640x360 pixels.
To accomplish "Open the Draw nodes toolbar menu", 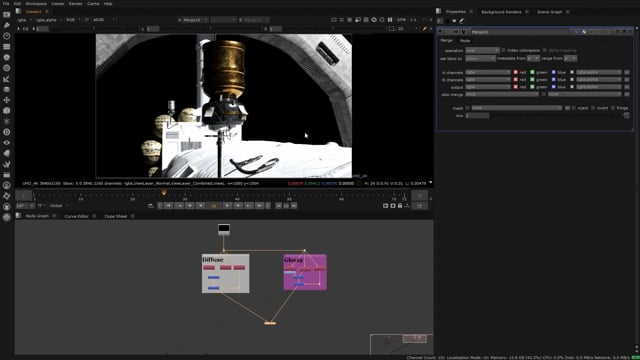I will point(7,25).
